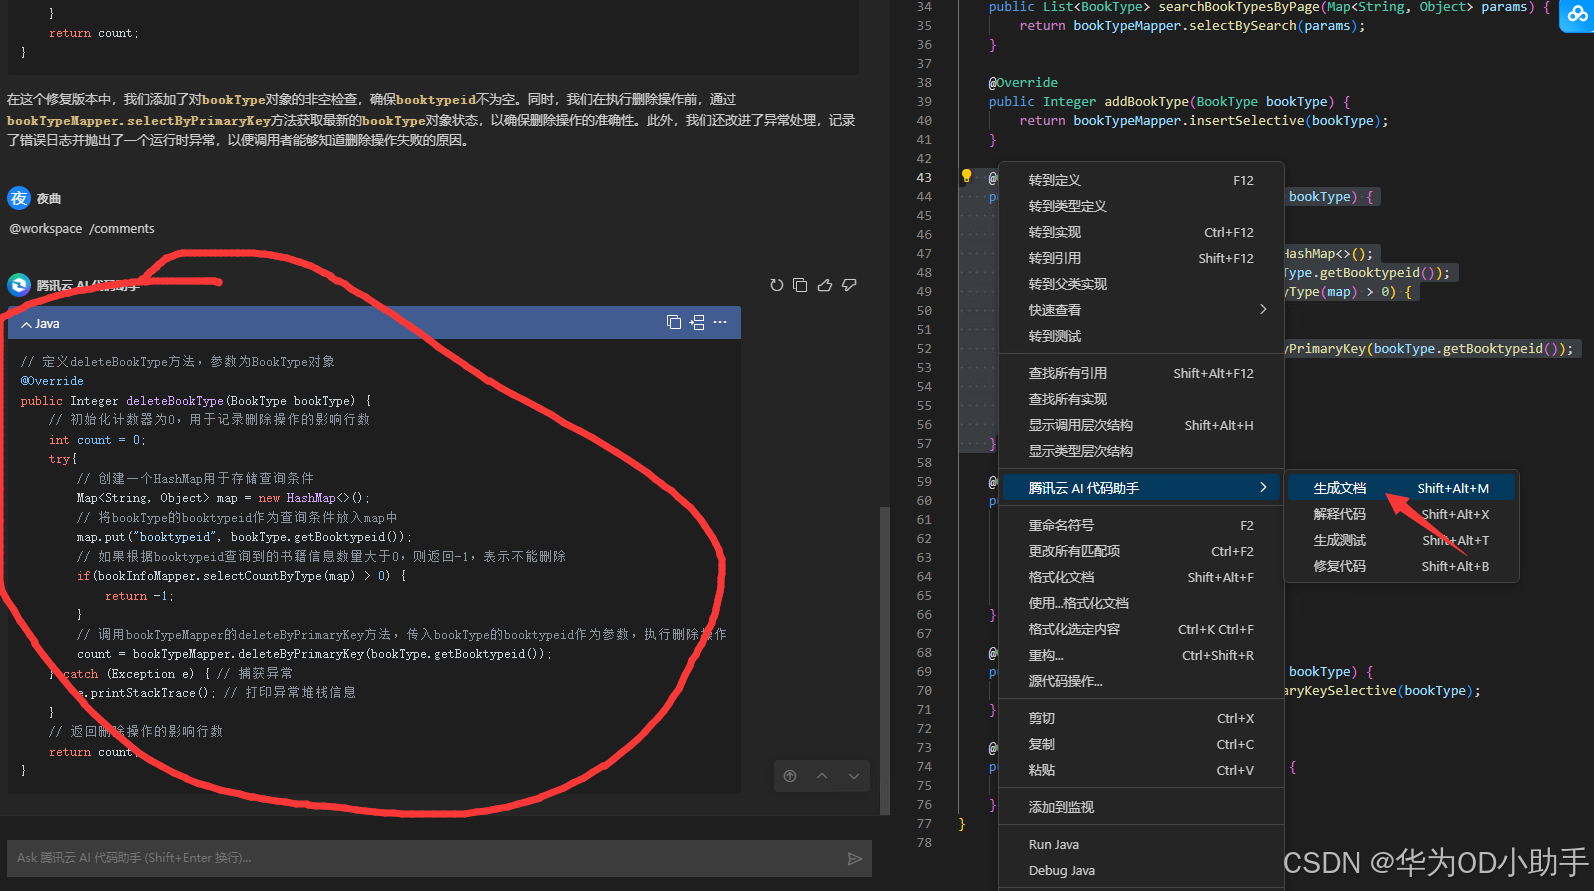Image resolution: width=1594 pixels, height=891 pixels.
Task: Select 复制 in the context menu
Action: pos(1141,744)
